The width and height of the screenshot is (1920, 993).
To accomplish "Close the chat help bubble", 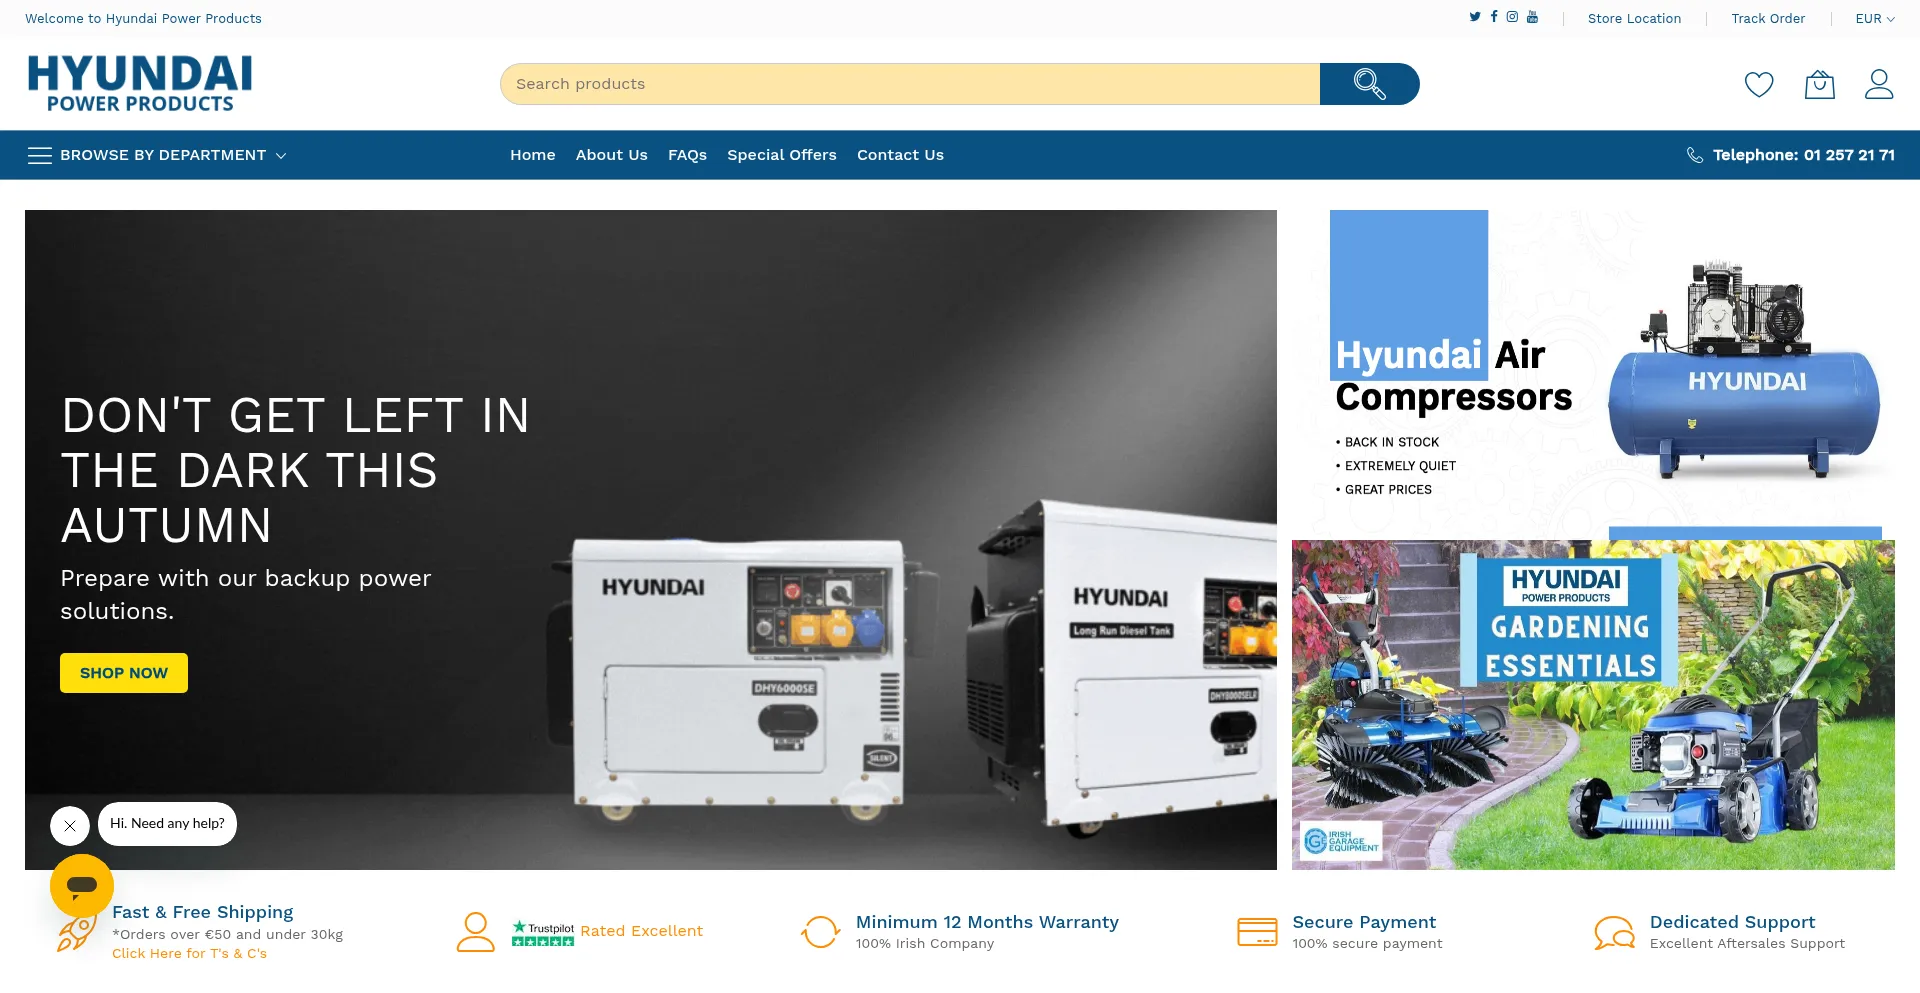I will (x=70, y=826).
